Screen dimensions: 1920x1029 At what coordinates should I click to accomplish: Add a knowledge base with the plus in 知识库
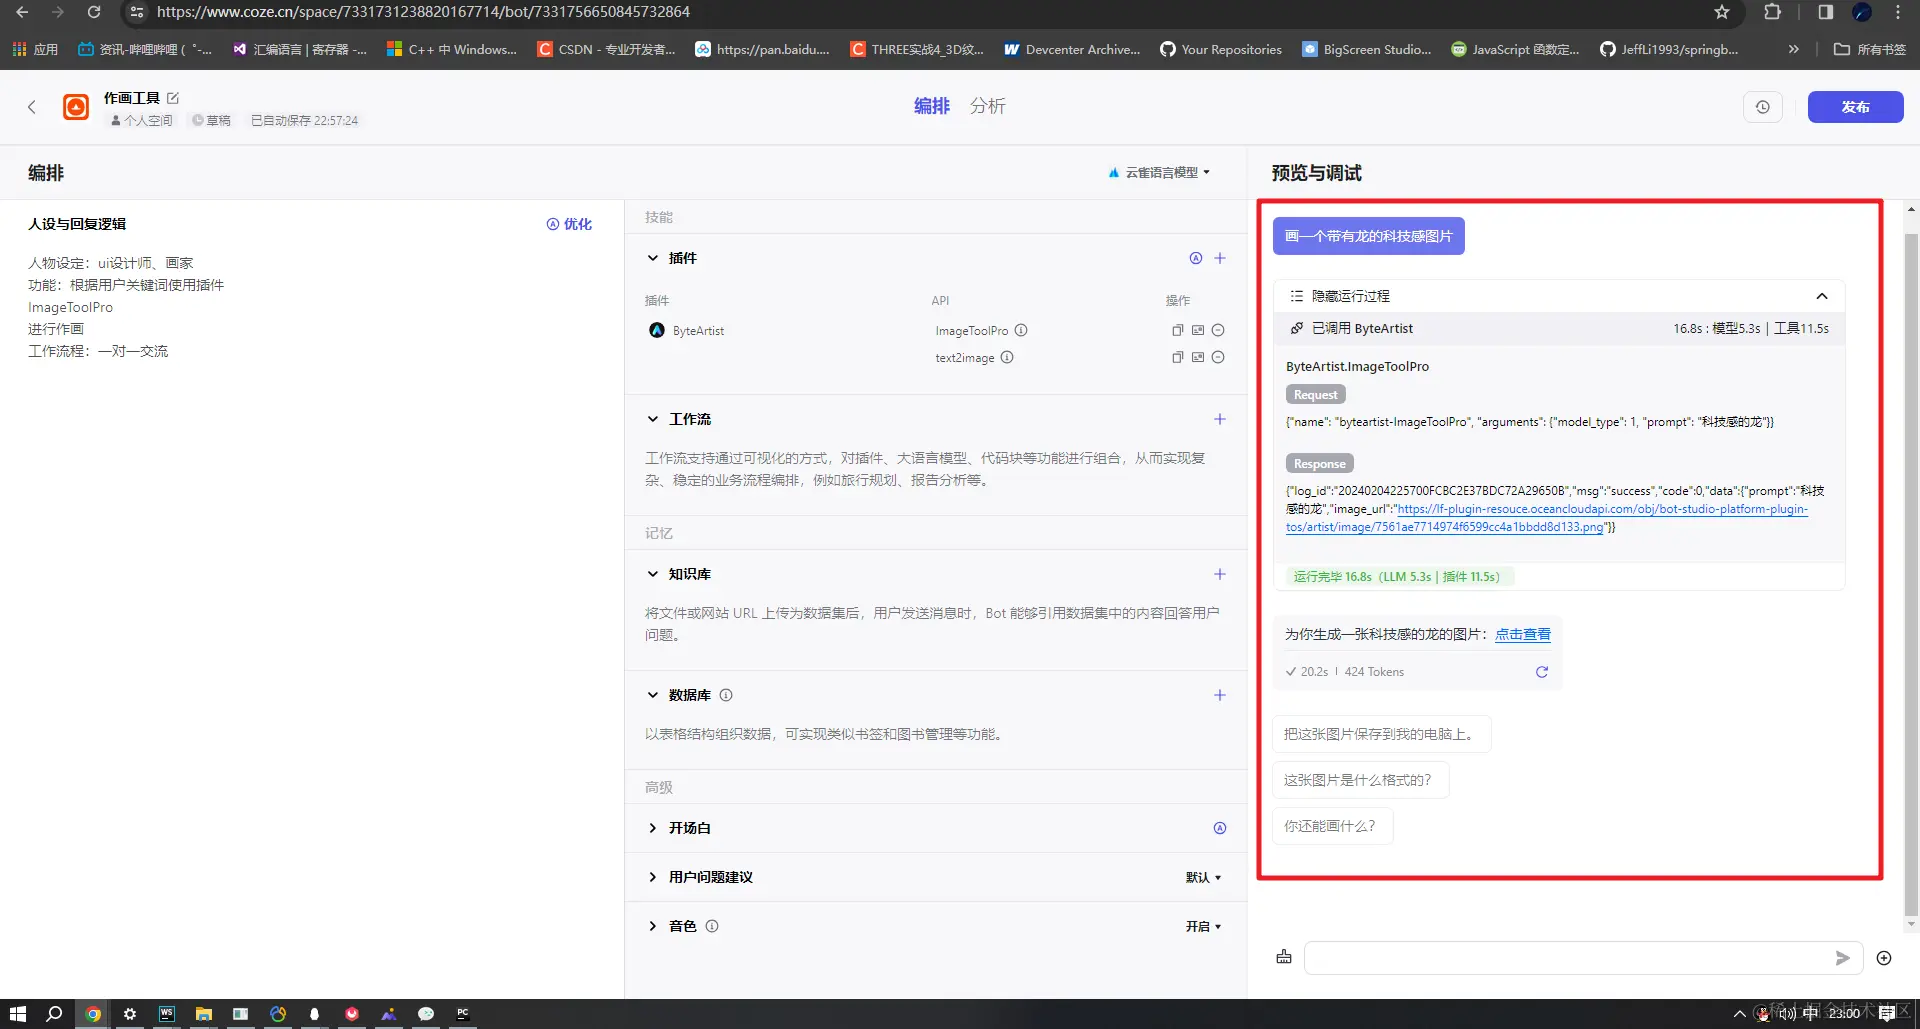1220,574
